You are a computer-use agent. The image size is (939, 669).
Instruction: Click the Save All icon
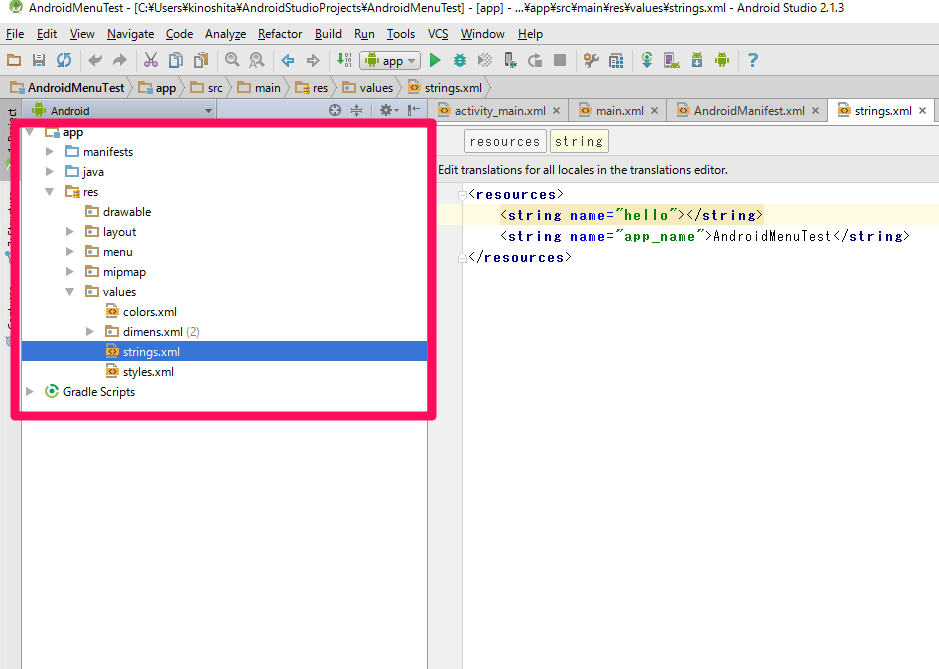38,60
